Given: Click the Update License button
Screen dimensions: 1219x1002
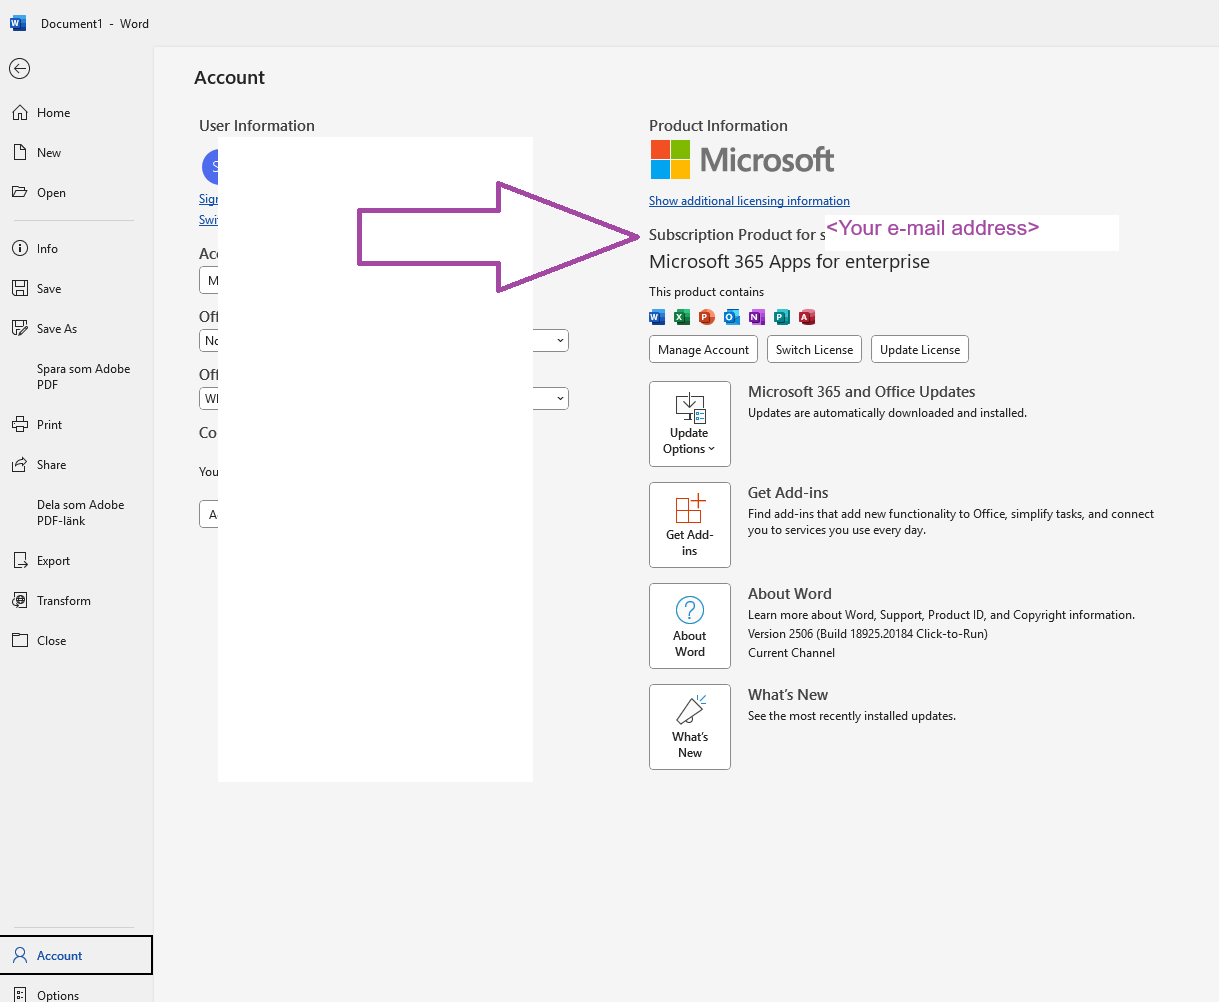Looking at the screenshot, I should (920, 349).
